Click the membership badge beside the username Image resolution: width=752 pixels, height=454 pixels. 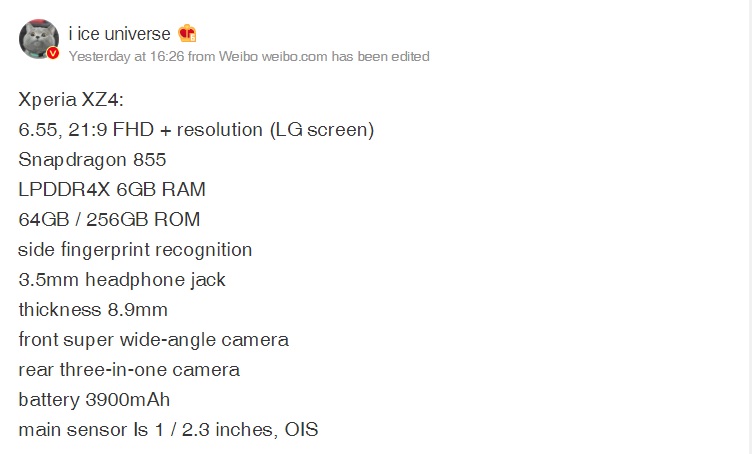(x=188, y=35)
